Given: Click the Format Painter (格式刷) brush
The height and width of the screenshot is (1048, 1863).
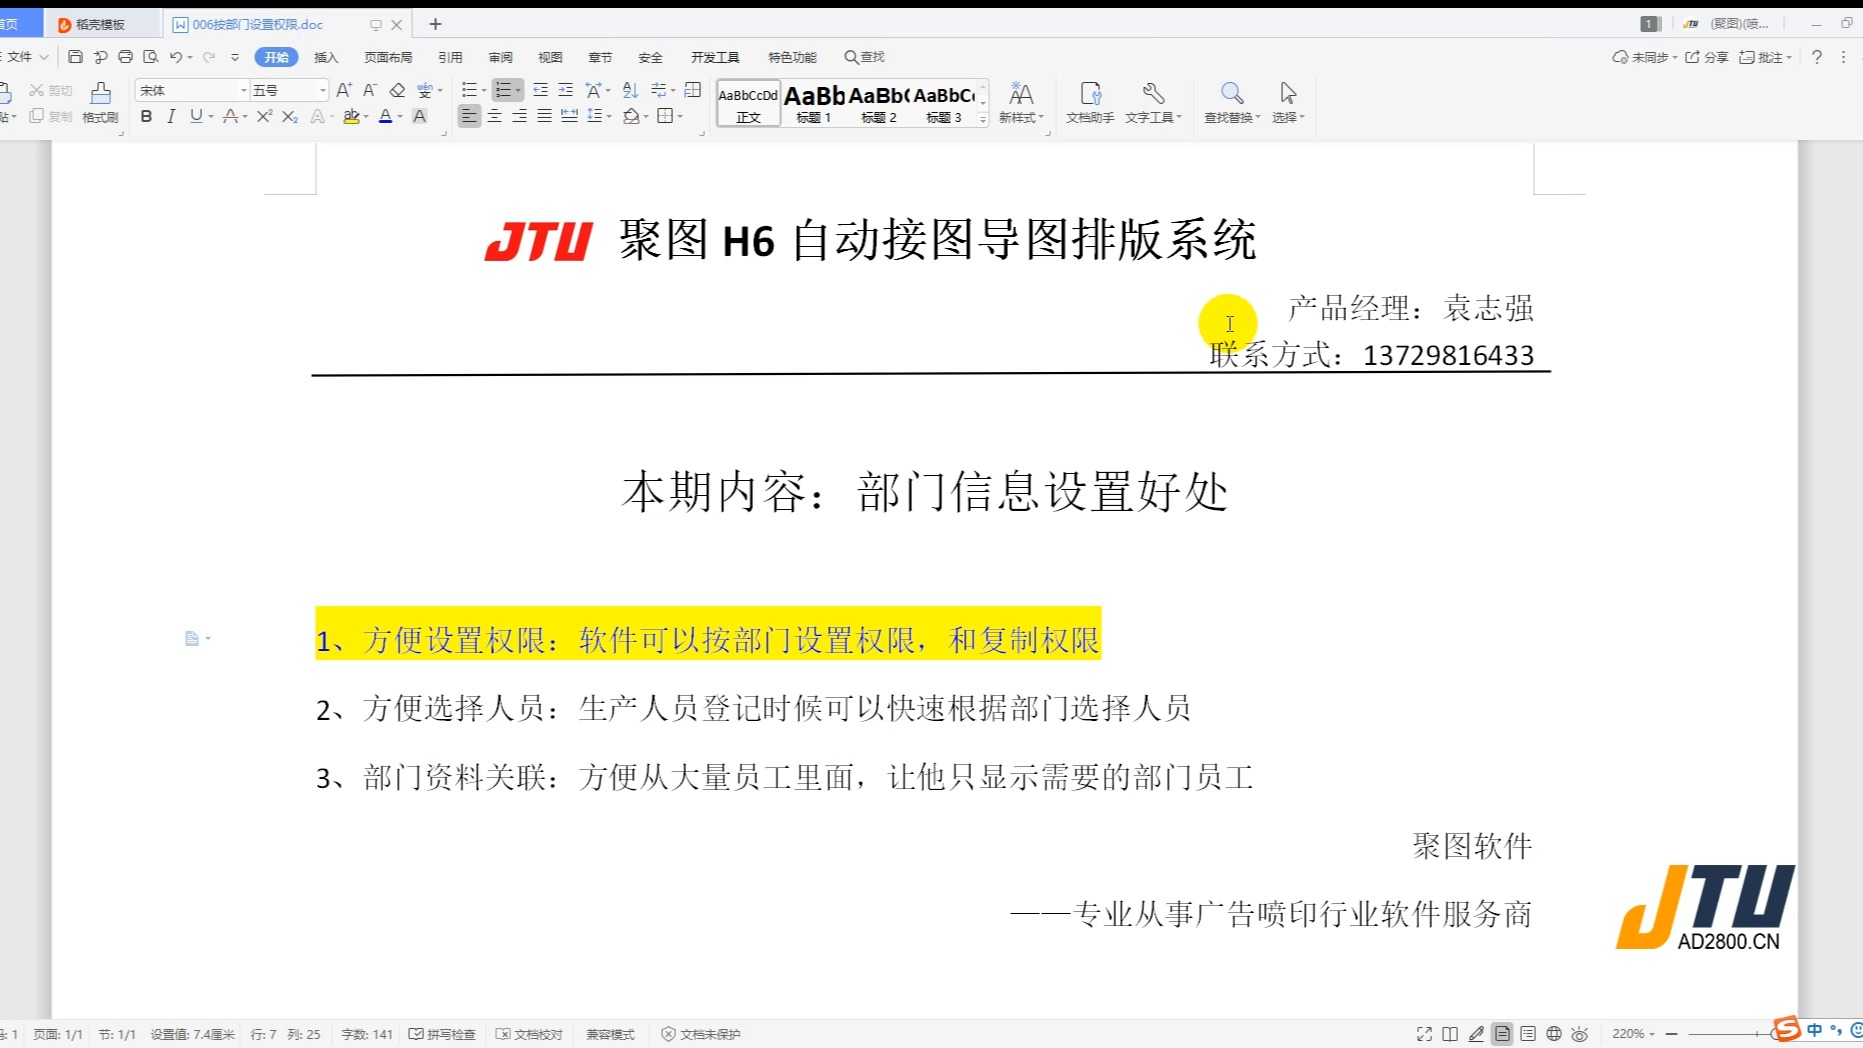Looking at the screenshot, I should click(x=100, y=103).
